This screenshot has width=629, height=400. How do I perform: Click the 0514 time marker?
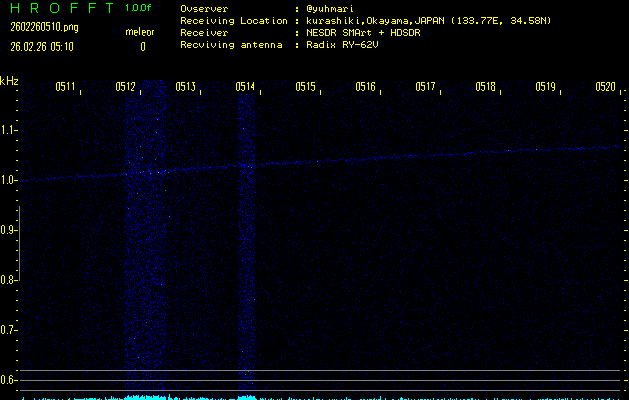pyautogui.click(x=245, y=87)
